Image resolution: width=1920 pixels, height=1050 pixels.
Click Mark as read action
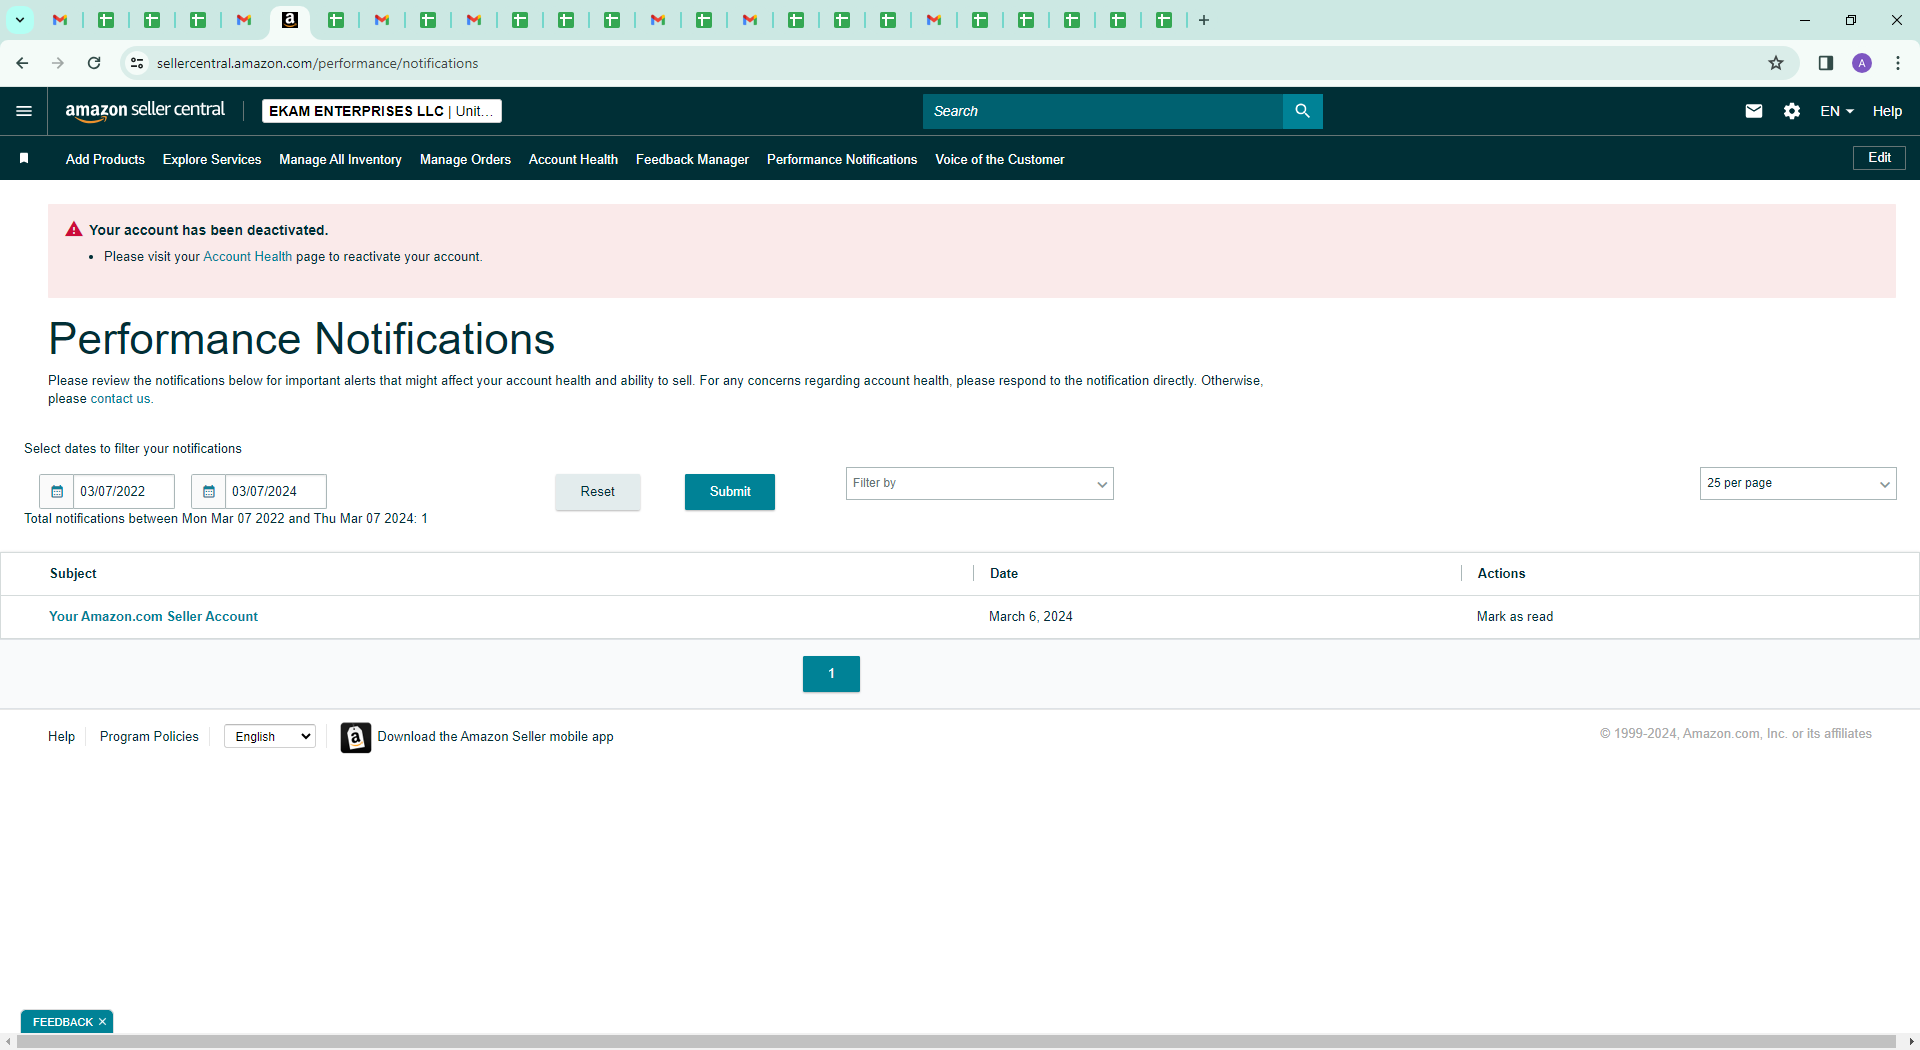tap(1515, 617)
